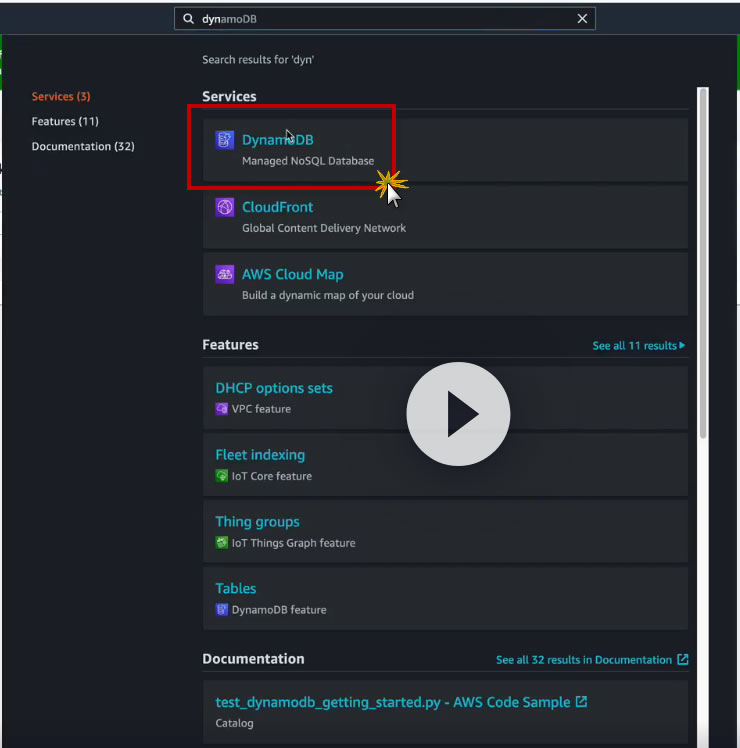The image size is (740, 748).
Task: Click the DynamoDB feature icon under Tables
Action: [x=221, y=609]
